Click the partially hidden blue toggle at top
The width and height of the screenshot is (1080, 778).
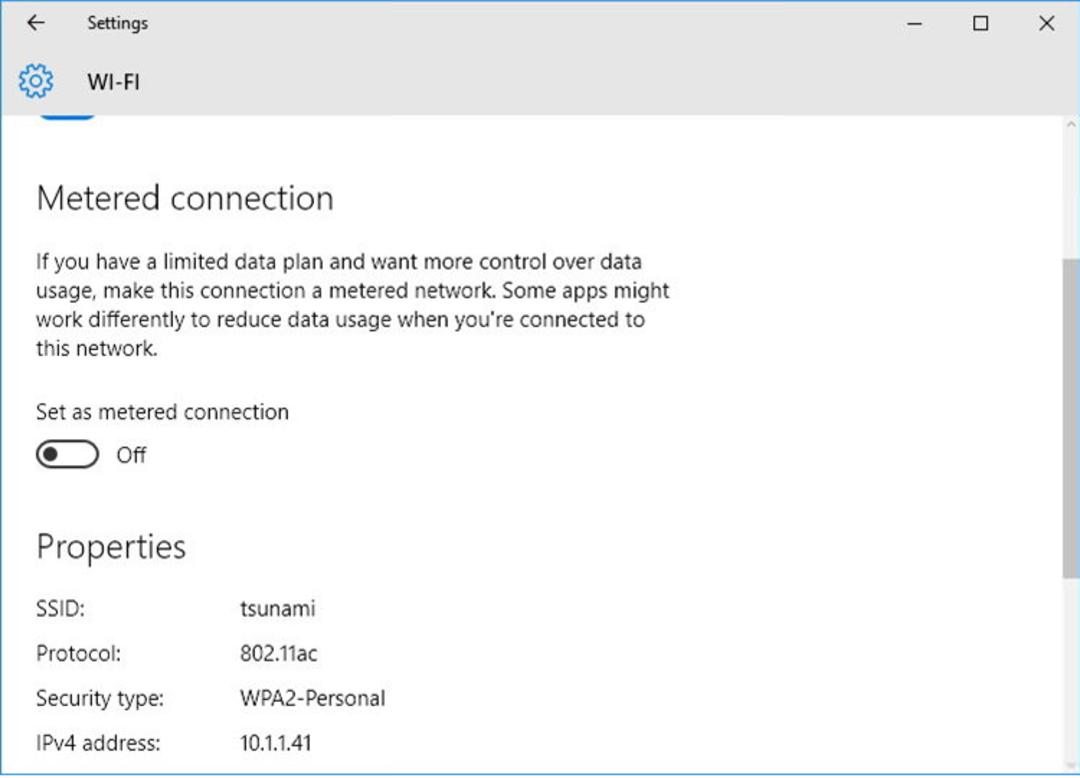click(x=67, y=117)
